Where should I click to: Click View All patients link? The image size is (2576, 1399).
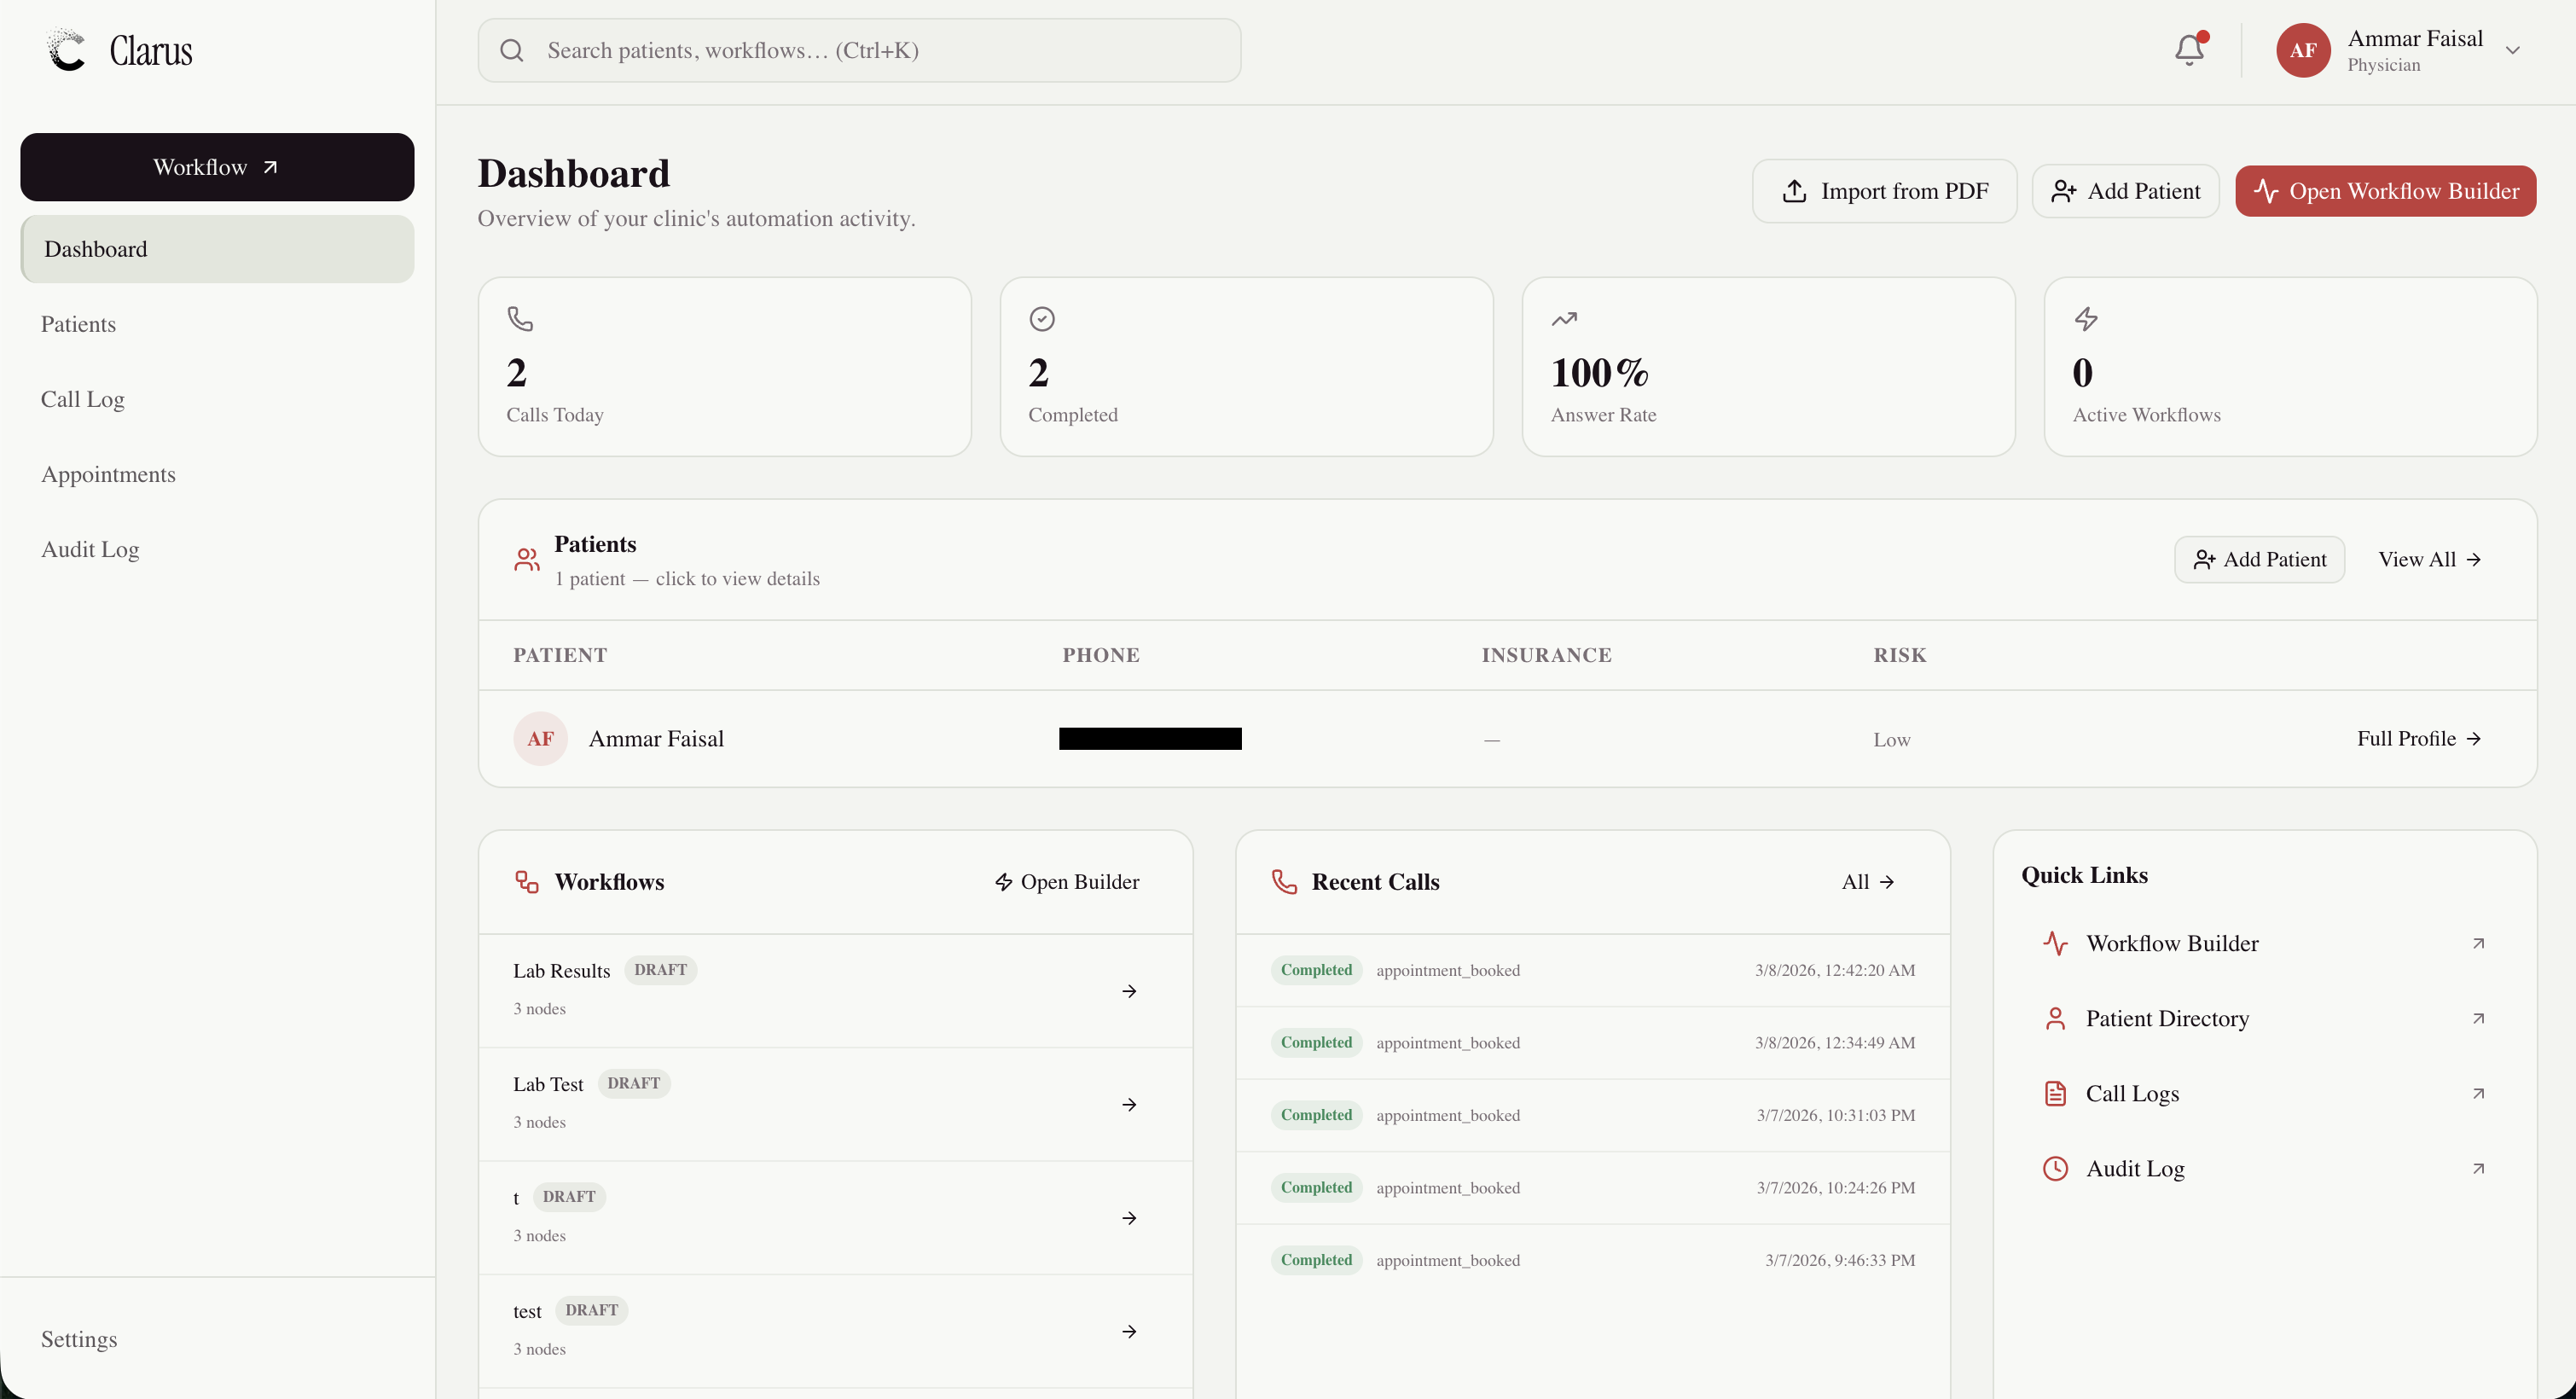tap(2429, 559)
